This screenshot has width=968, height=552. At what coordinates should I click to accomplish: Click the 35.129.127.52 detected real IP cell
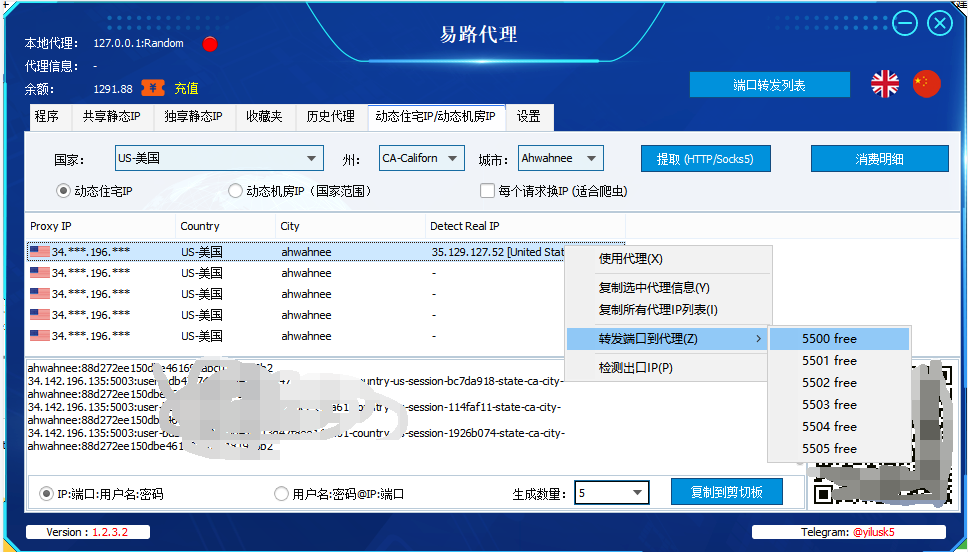pyautogui.click(x=498, y=252)
